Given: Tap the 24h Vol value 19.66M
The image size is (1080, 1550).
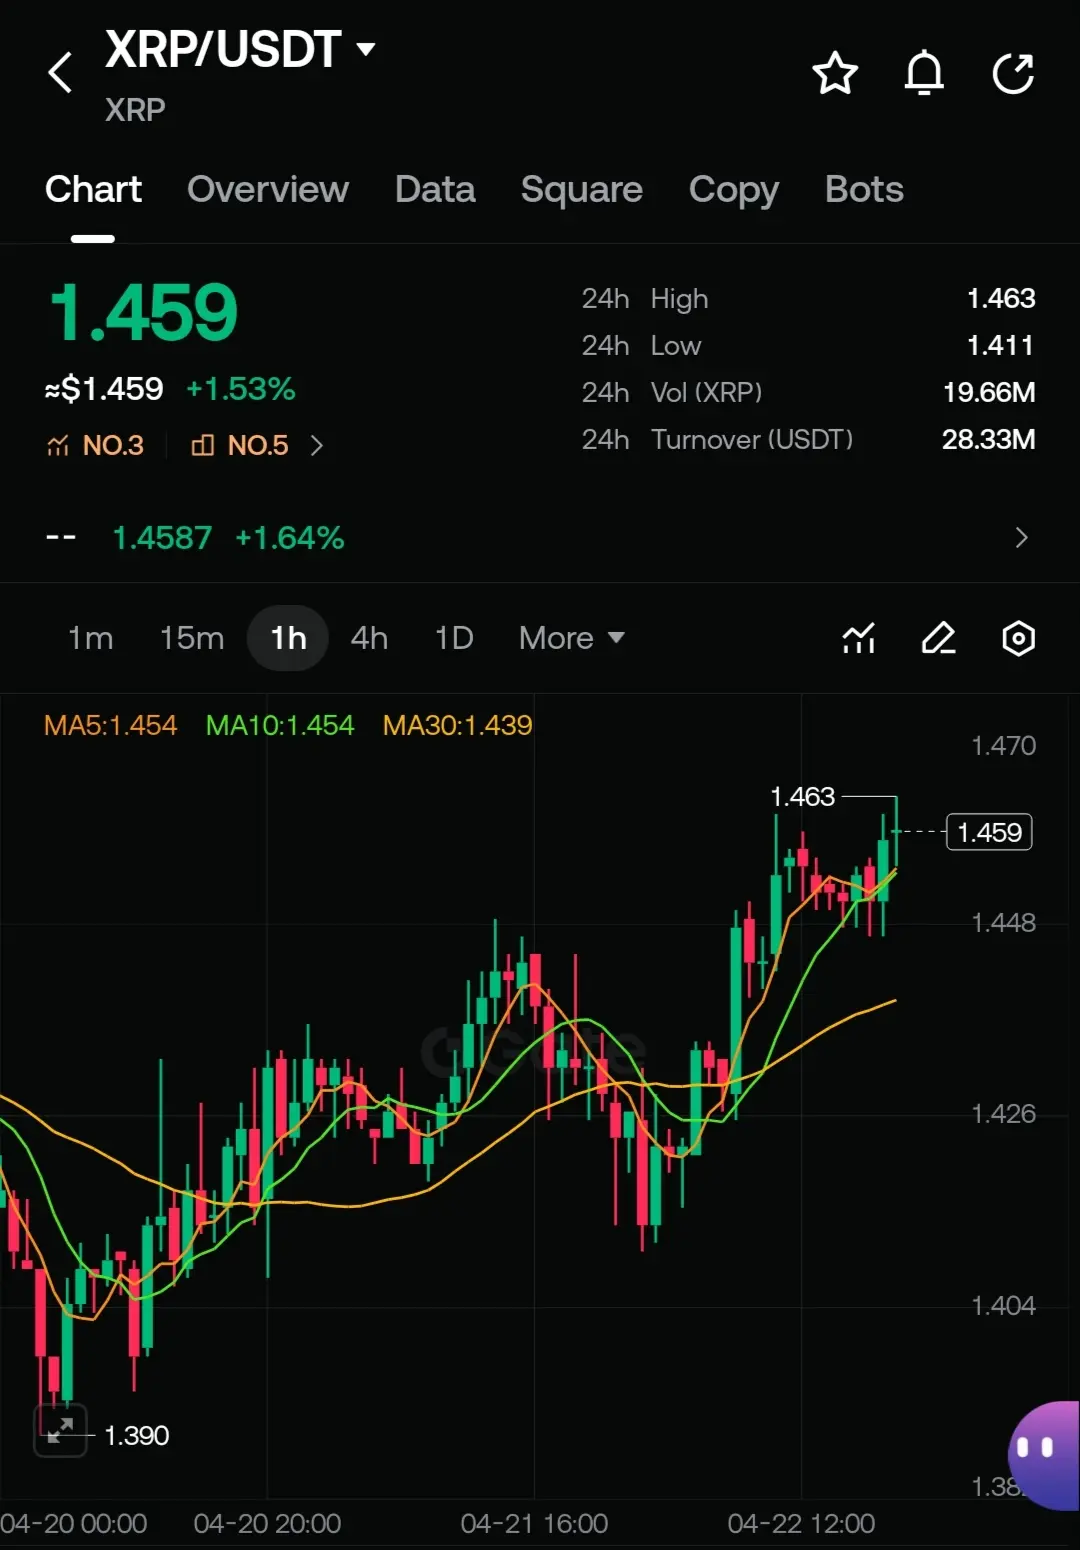Looking at the screenshot, I should point(989,392).
